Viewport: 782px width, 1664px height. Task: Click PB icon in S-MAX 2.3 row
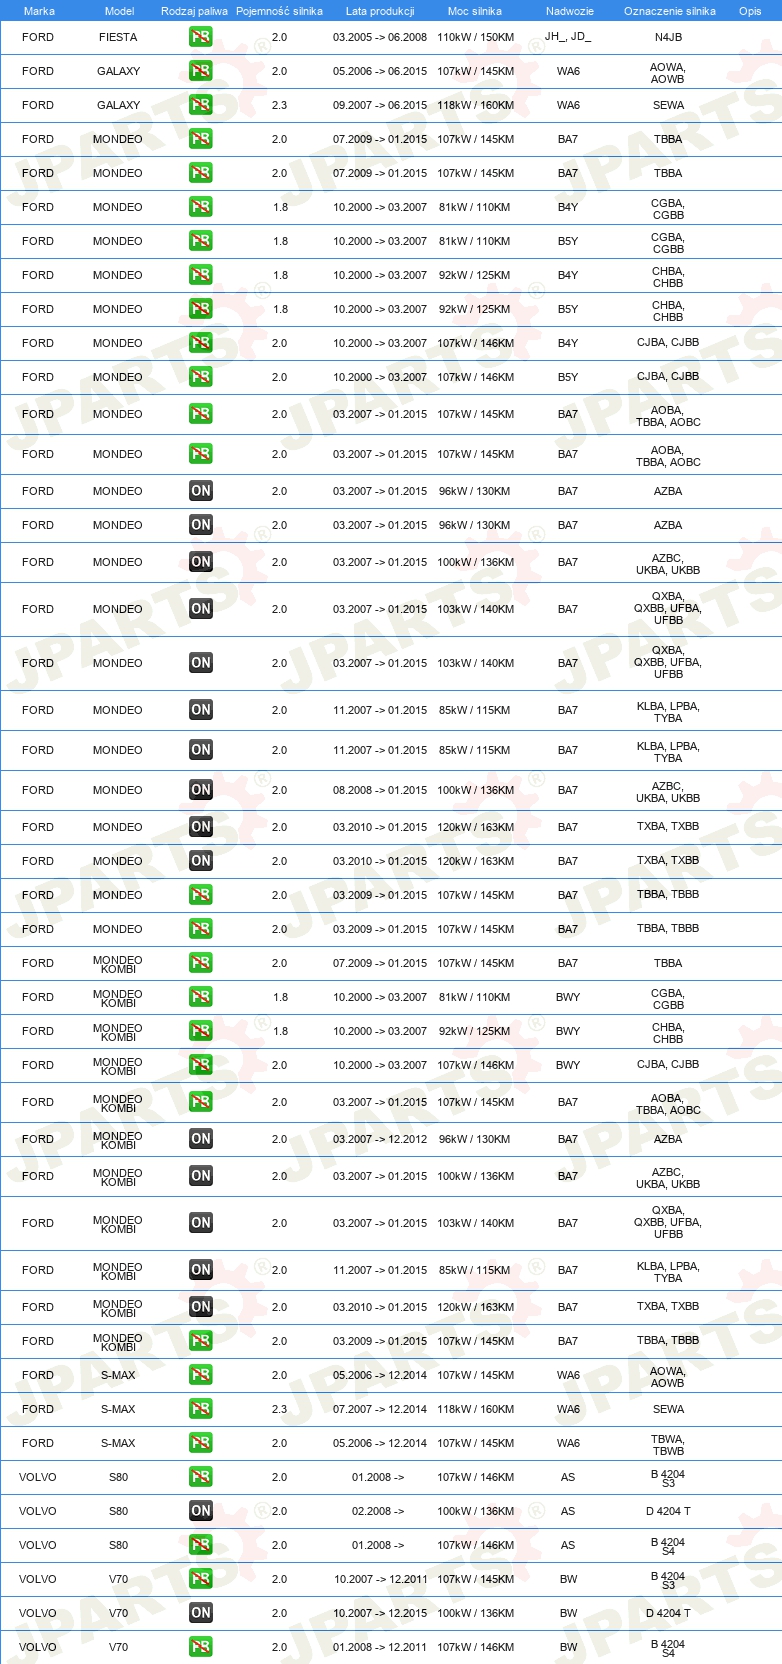coord(201,1409)
